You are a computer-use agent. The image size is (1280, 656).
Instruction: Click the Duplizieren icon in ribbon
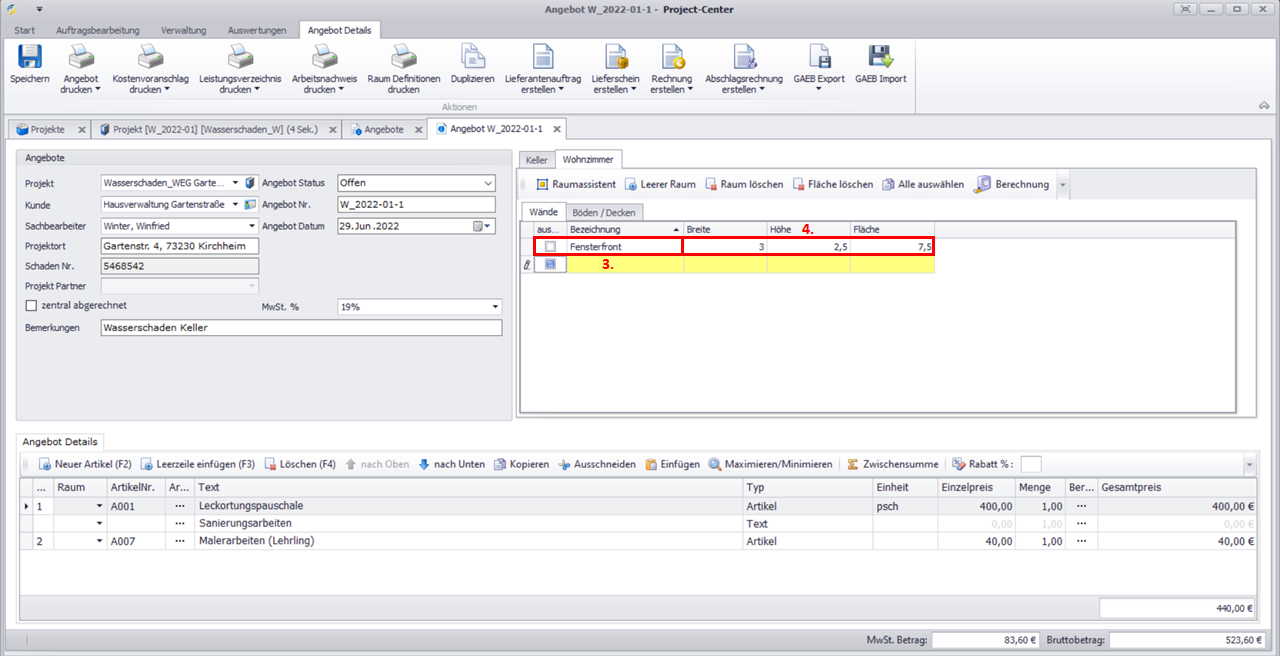[472, 58]
